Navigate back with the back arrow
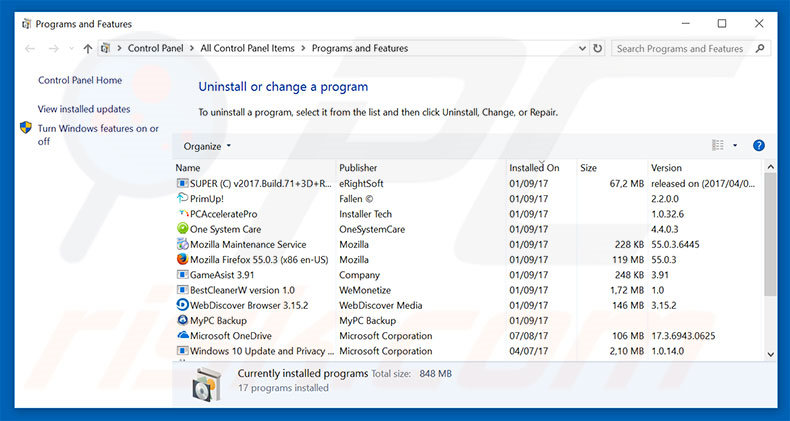 tap(30, 48)
